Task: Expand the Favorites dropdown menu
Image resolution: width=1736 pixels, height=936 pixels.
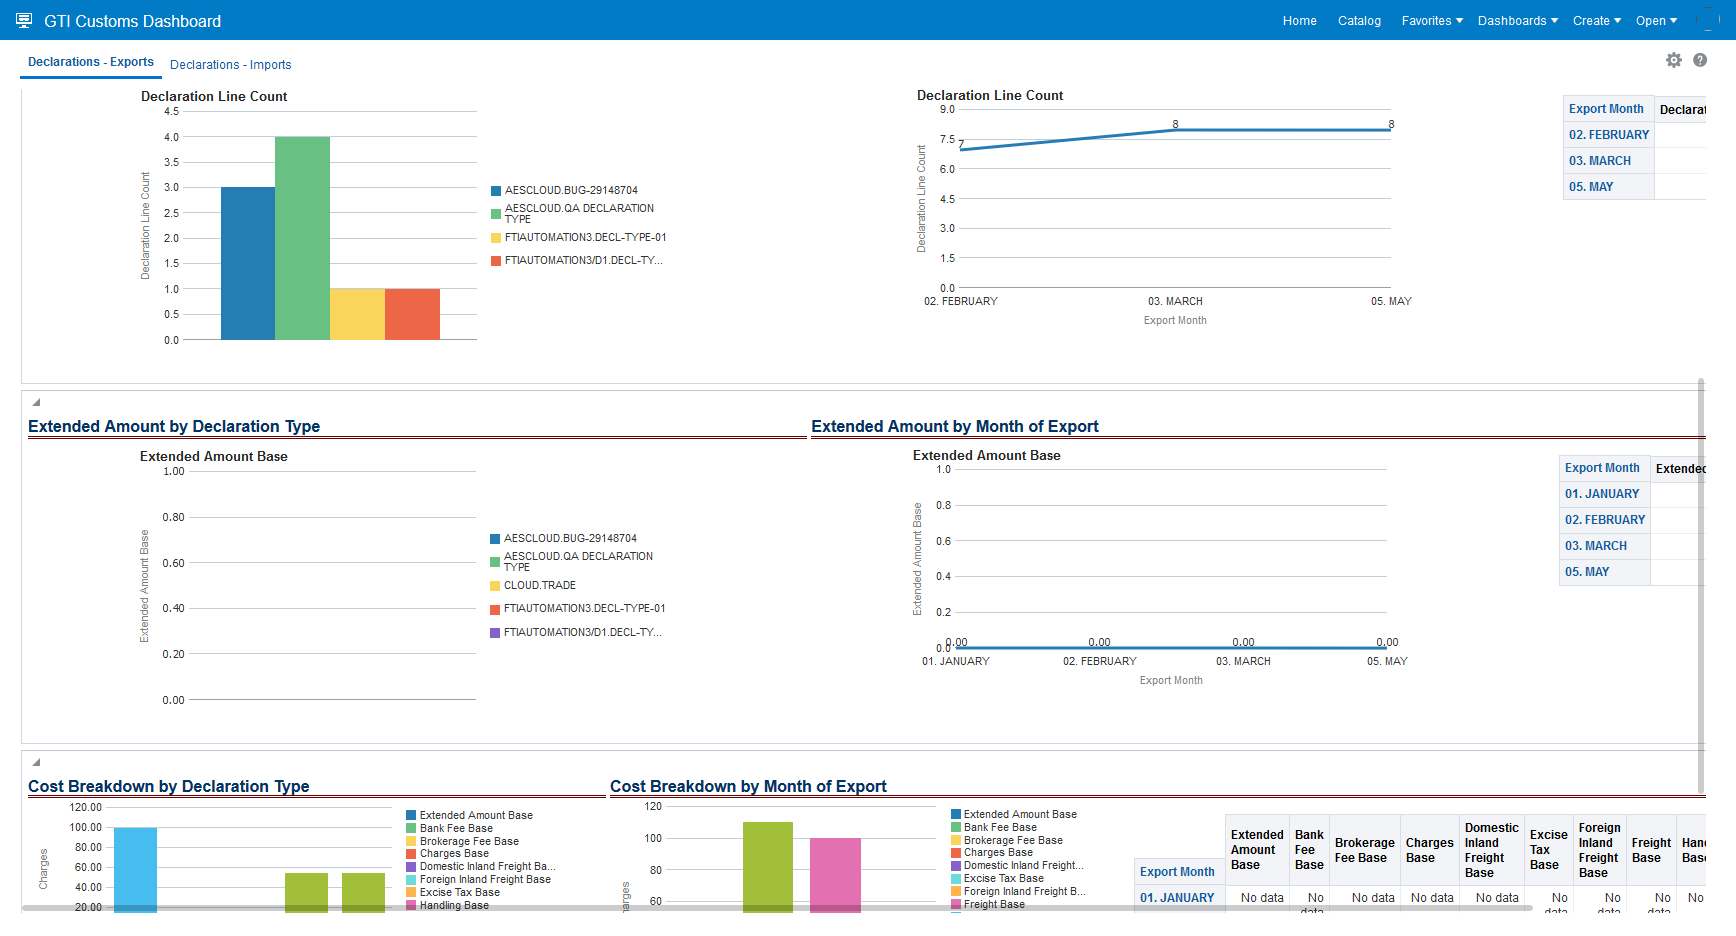Action: coord(1432,21)
